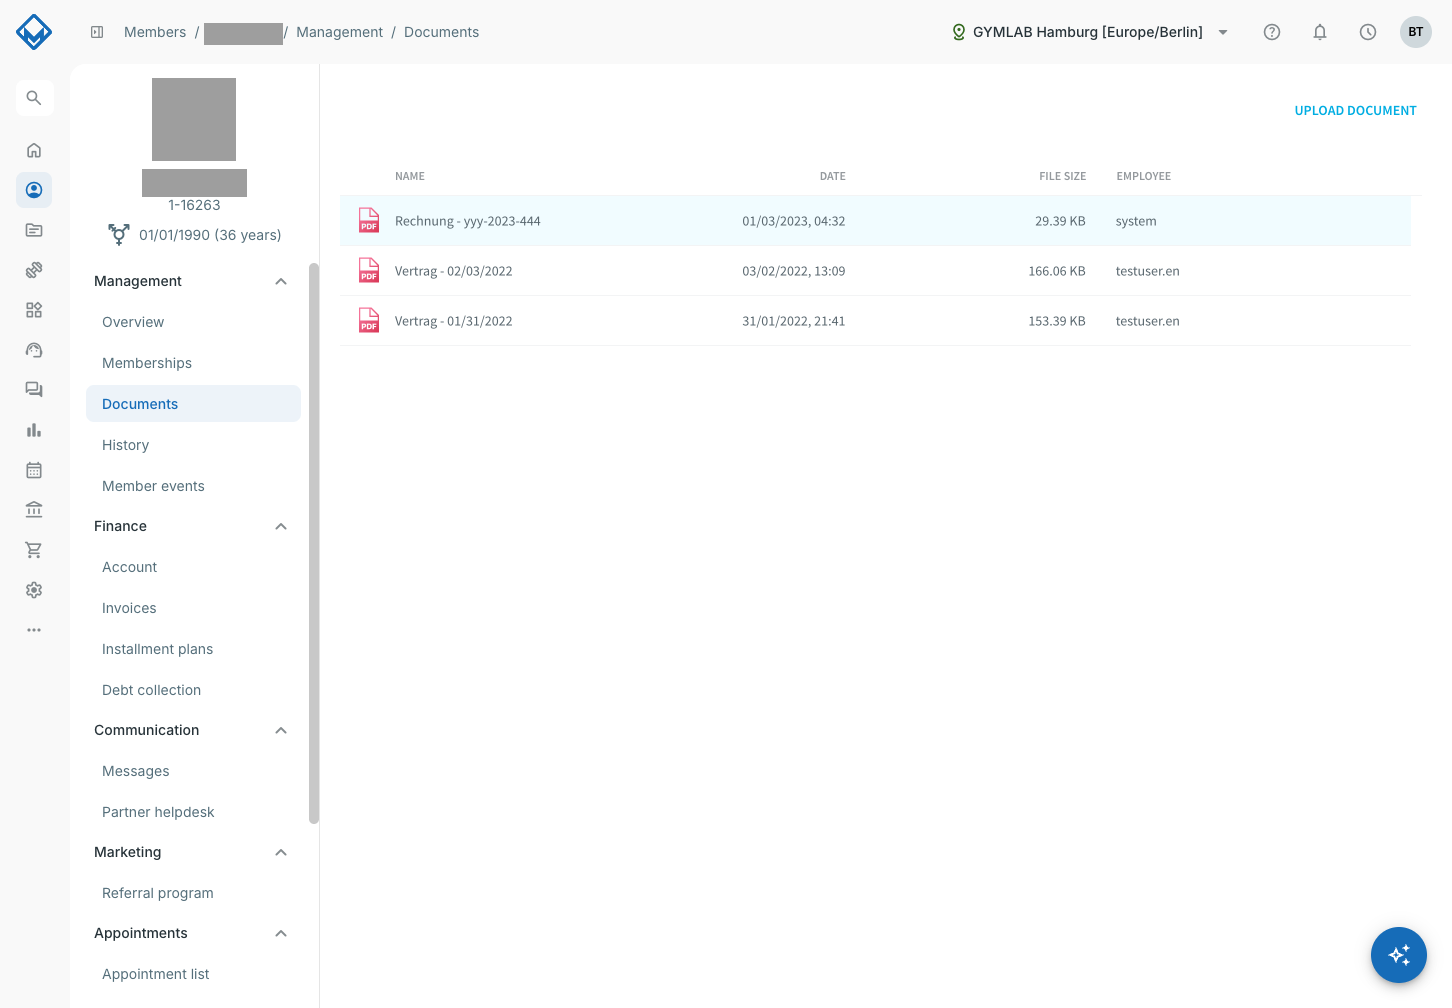This screenshot has width=1452, height=1008.
Task: Click the UPLOAD DOCUMENT button
Action: pos(1355,111)
